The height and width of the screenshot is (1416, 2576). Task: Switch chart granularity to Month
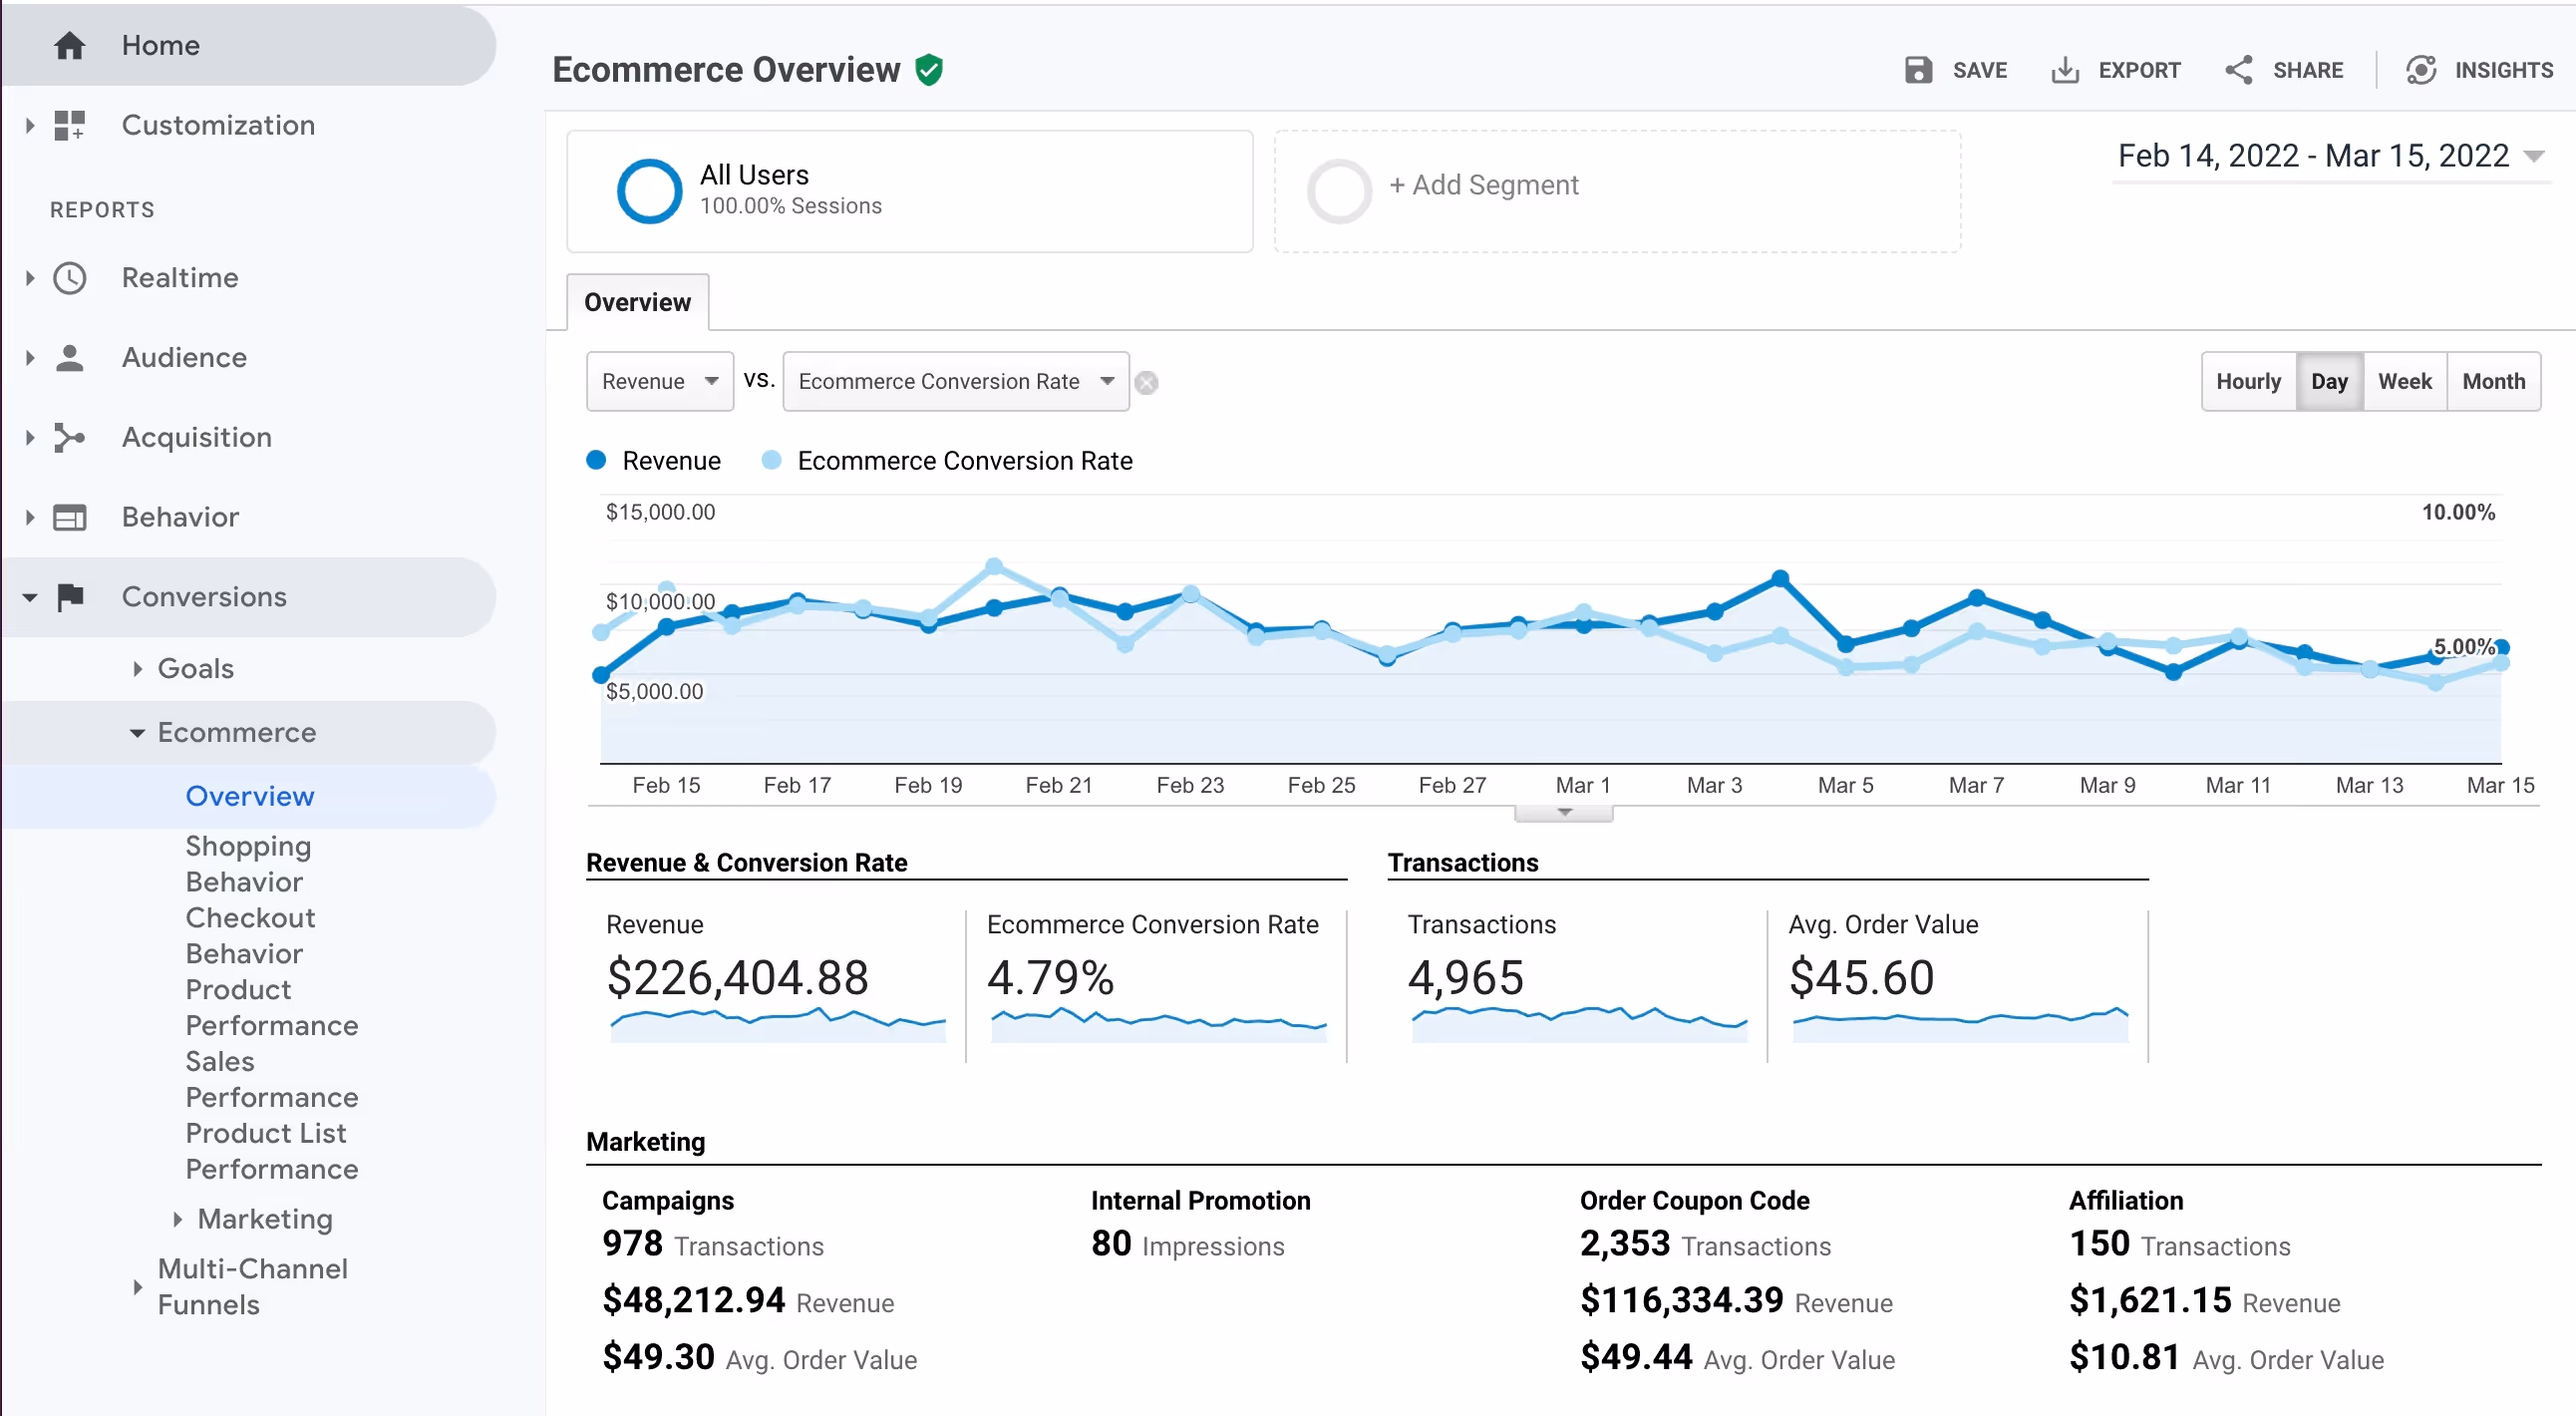2493,381
